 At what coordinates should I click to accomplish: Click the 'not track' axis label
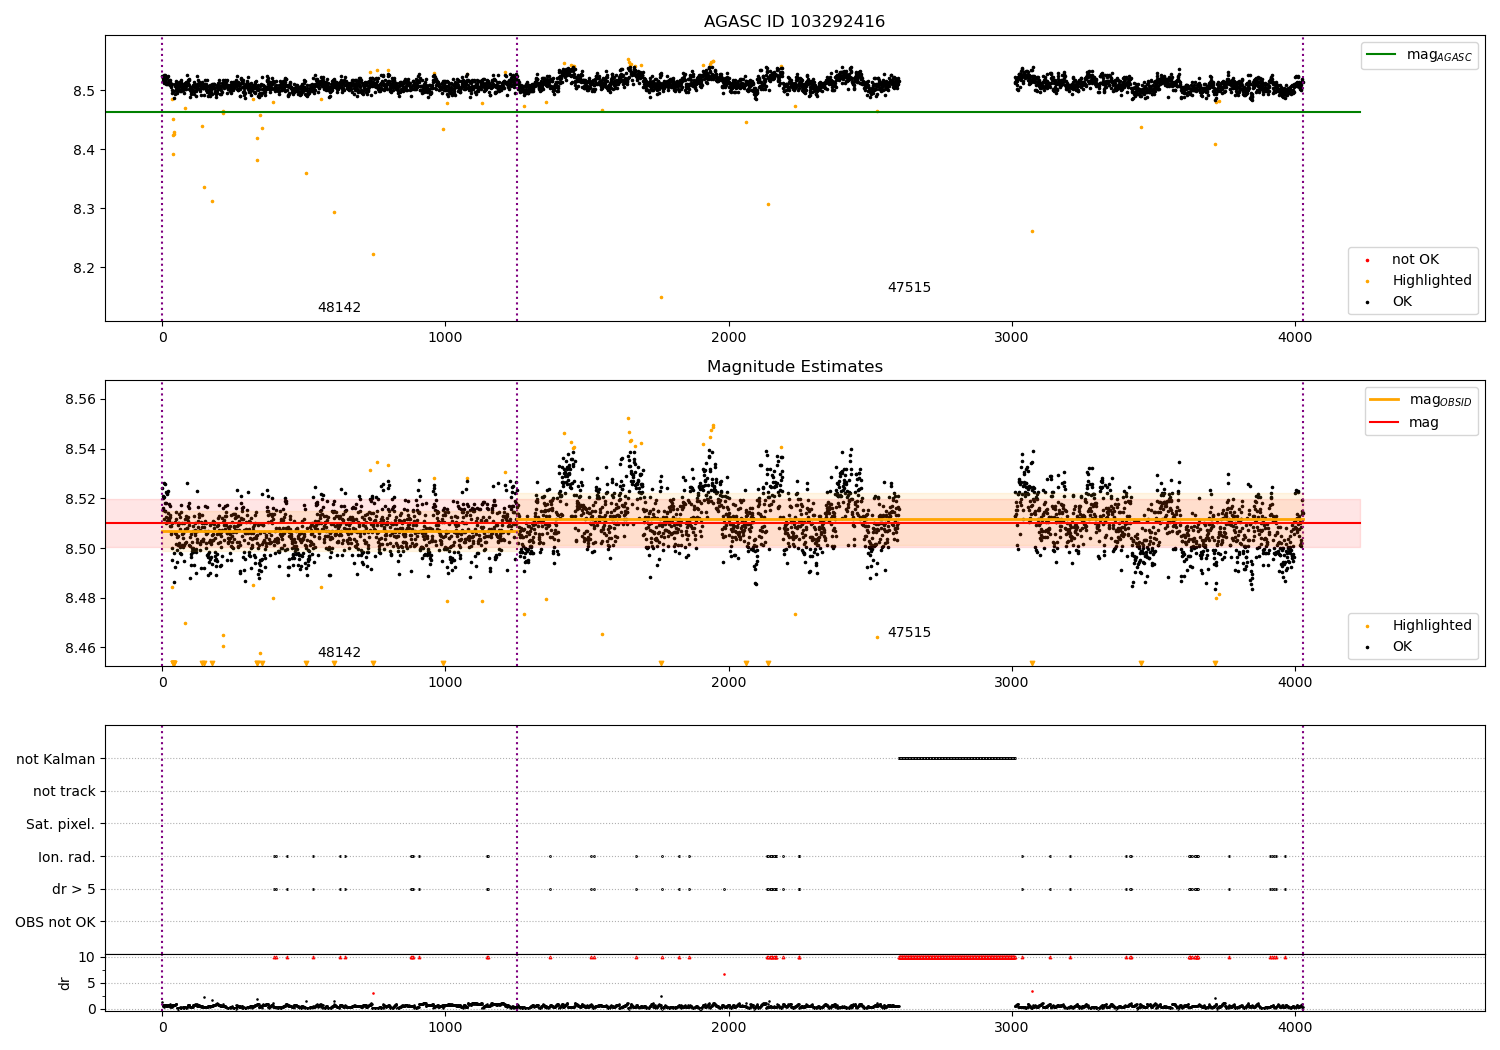click(64, 792)
